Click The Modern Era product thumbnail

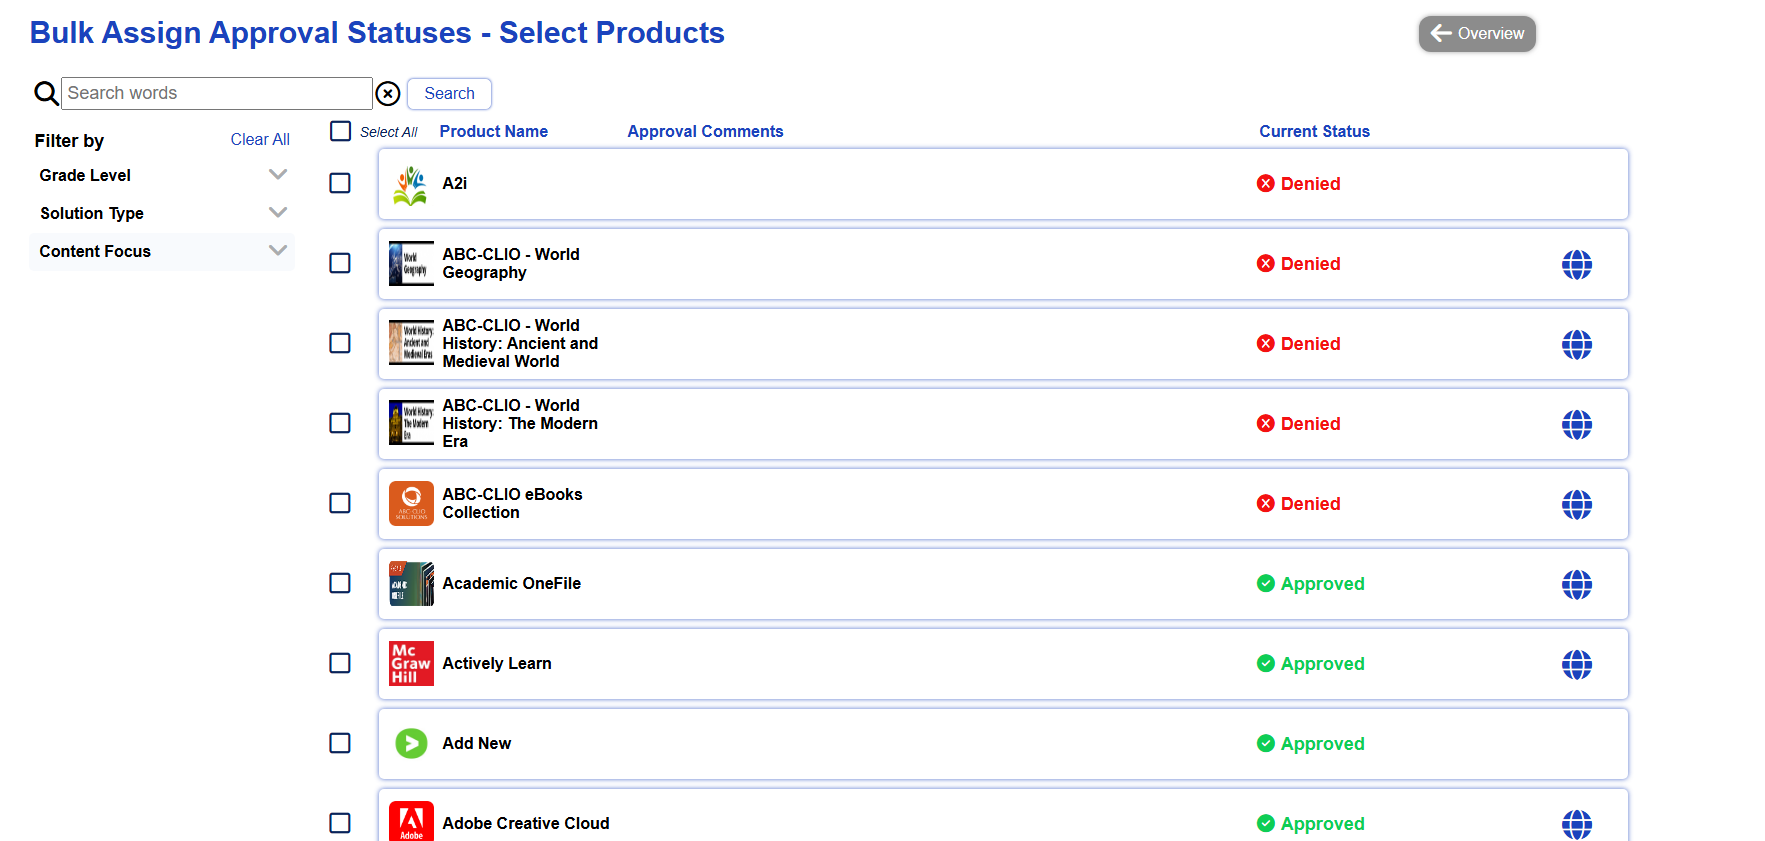[411, 423]
